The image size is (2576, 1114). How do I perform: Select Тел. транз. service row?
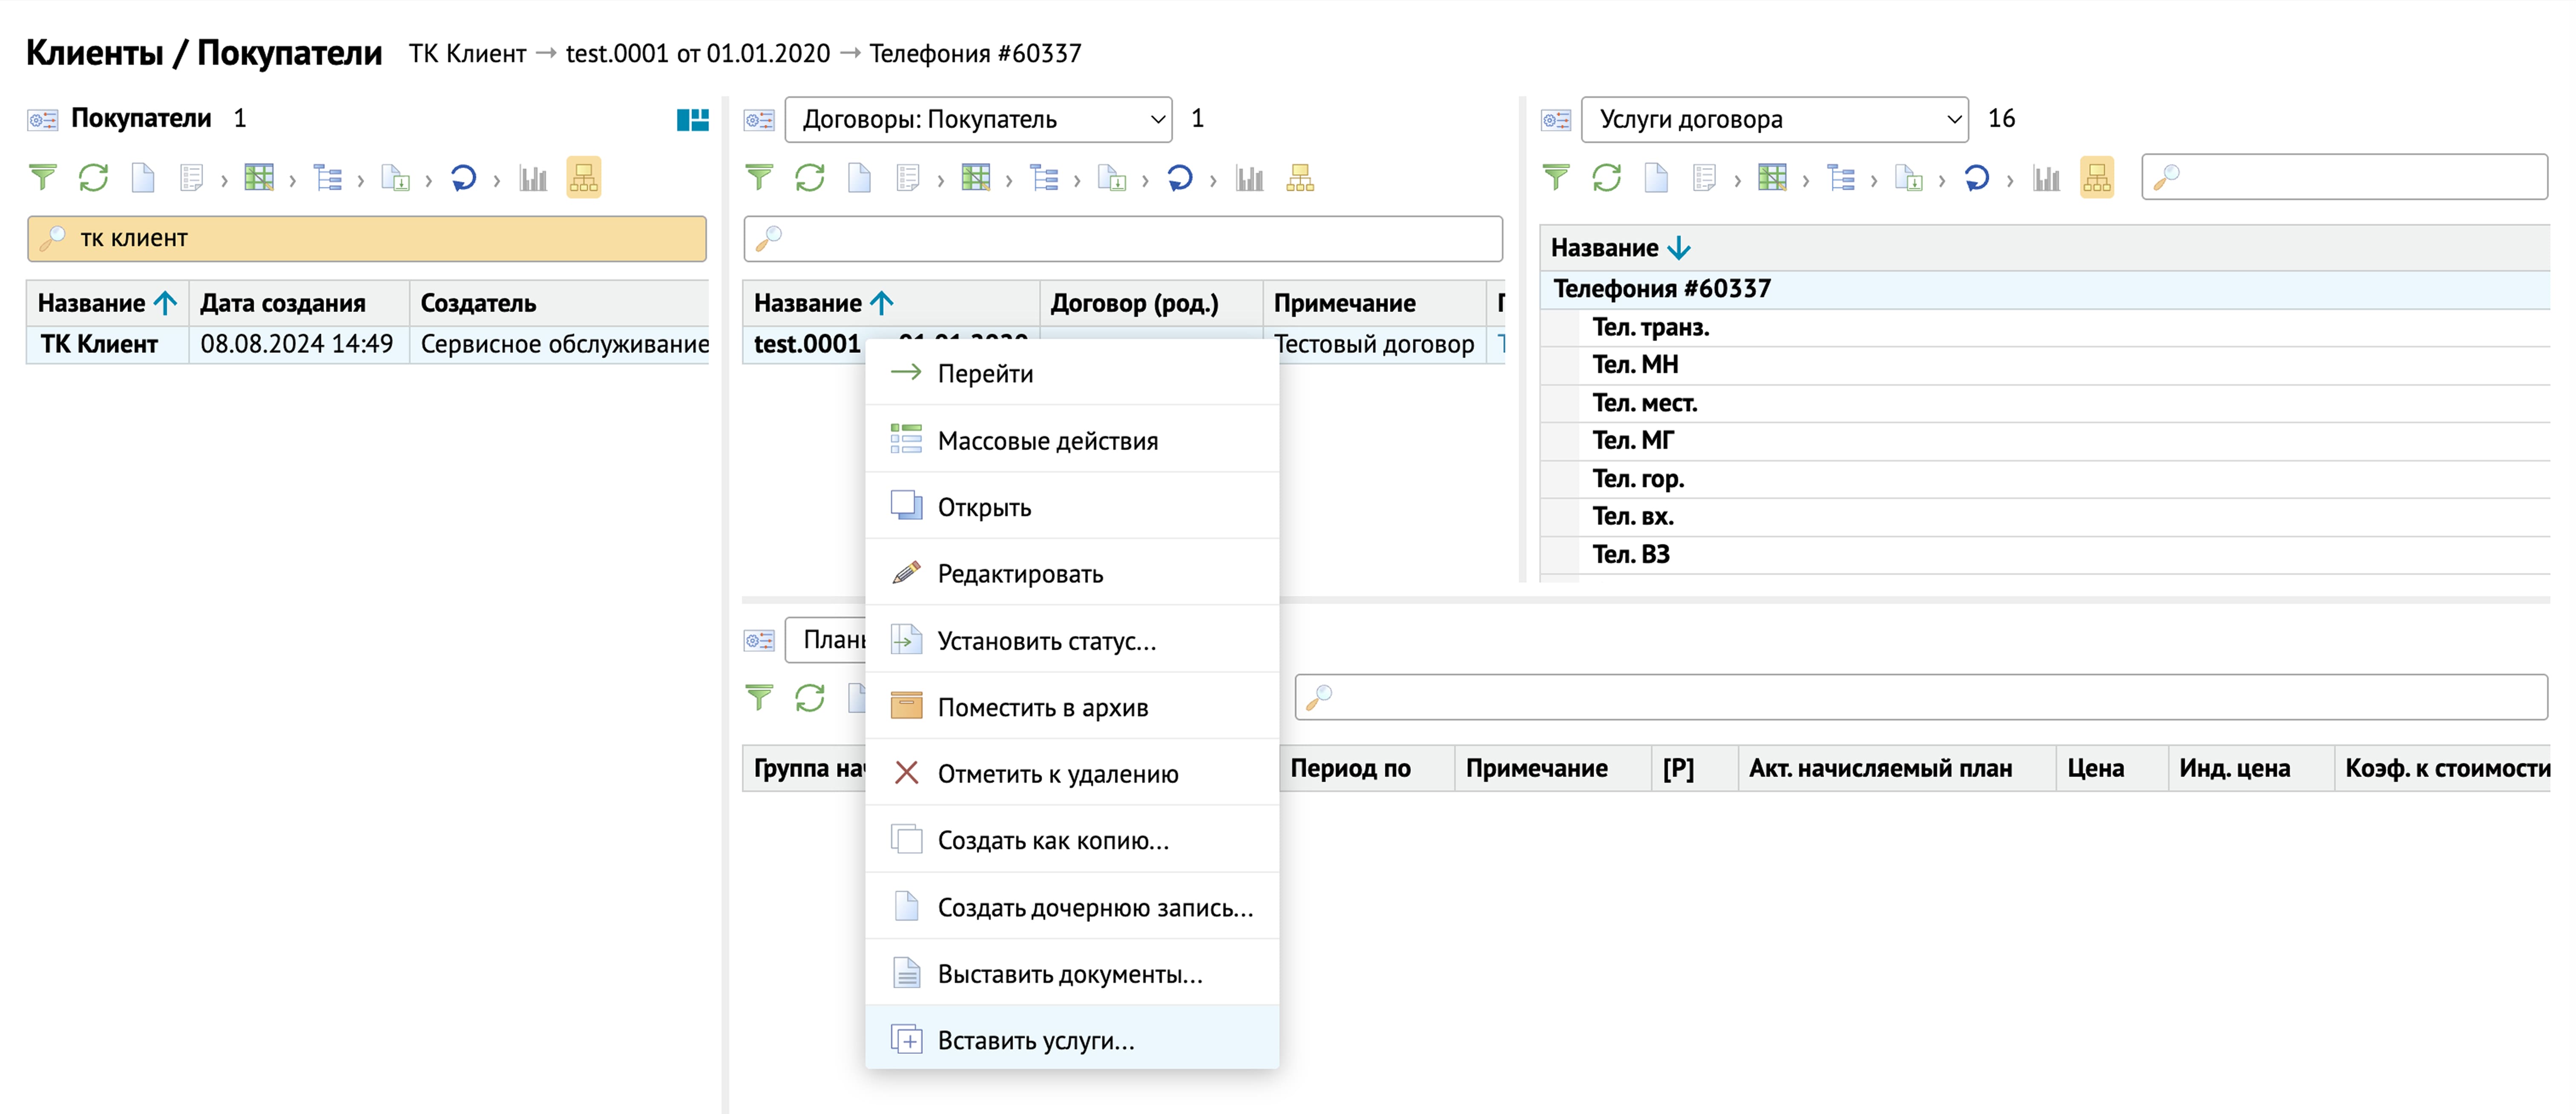coord(2045,327)
